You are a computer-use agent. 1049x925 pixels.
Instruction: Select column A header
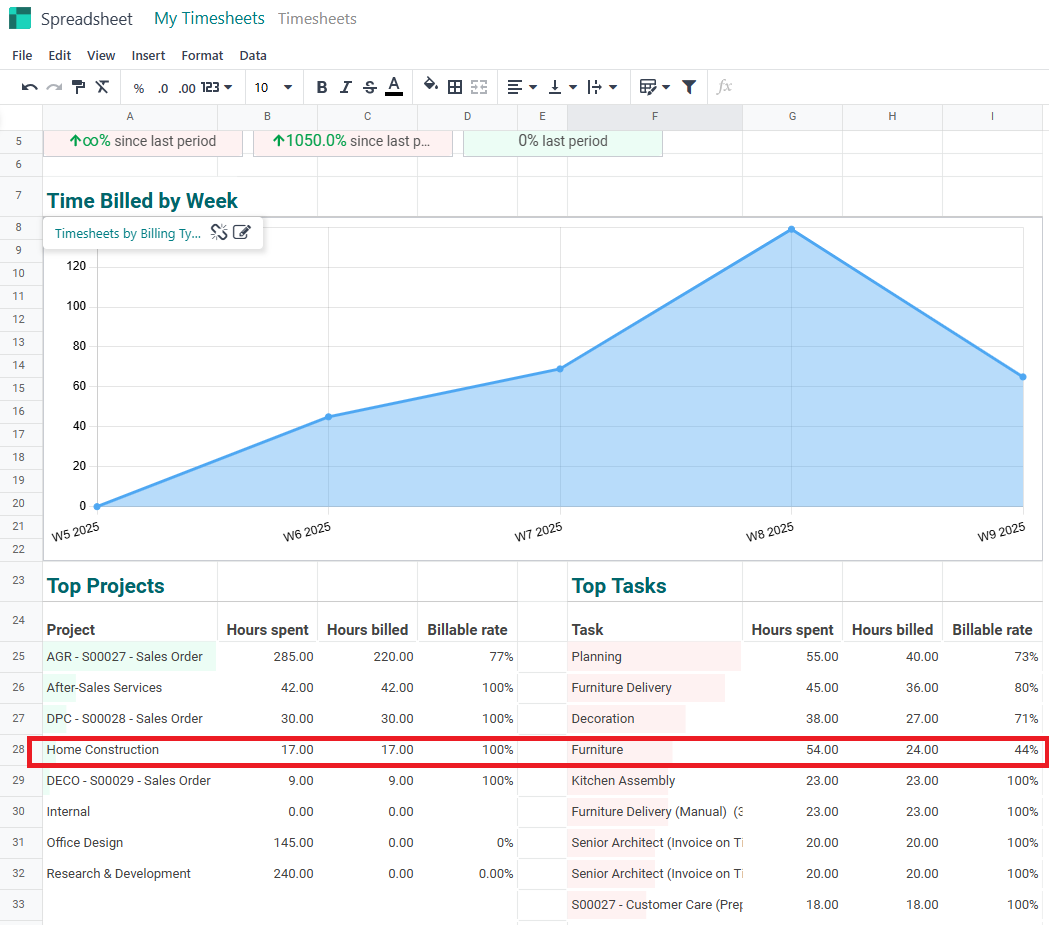[x=130, y=116]
